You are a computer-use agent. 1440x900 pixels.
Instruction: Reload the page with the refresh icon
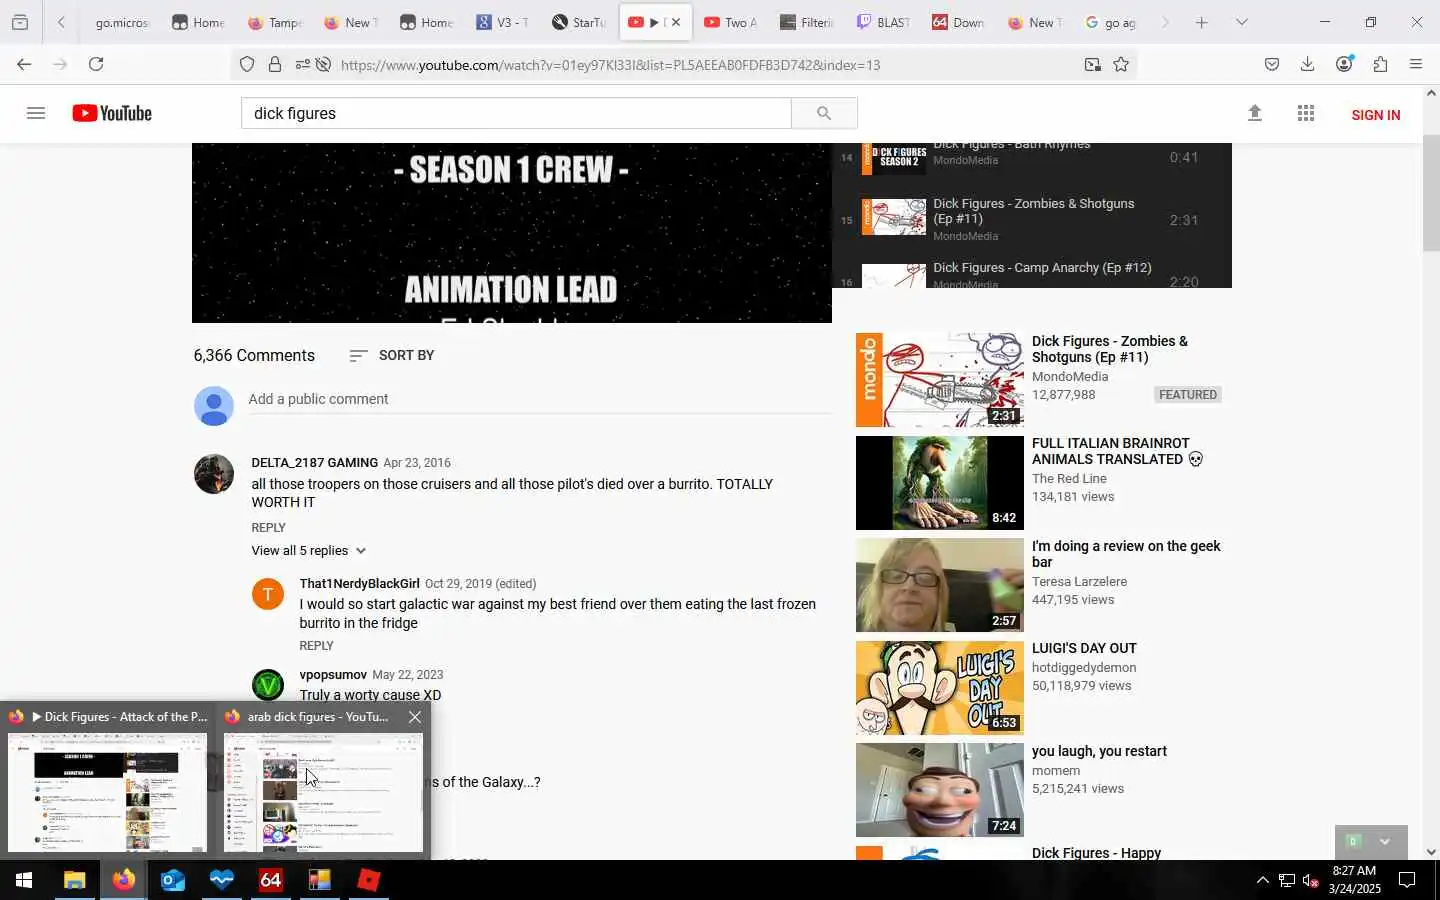point(96,64)
